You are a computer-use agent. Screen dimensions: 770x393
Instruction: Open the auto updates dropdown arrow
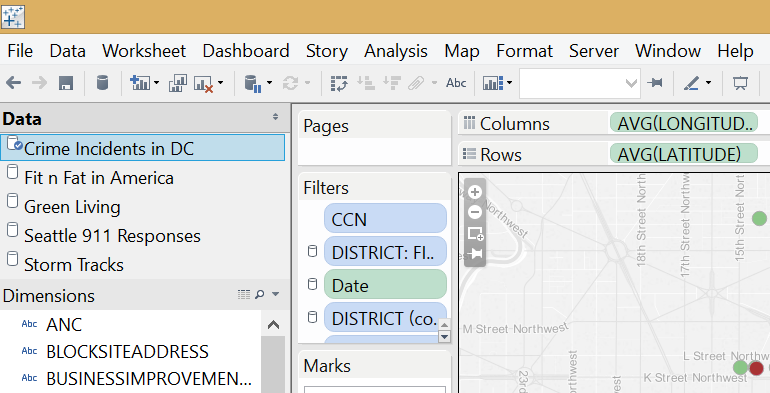269,83
